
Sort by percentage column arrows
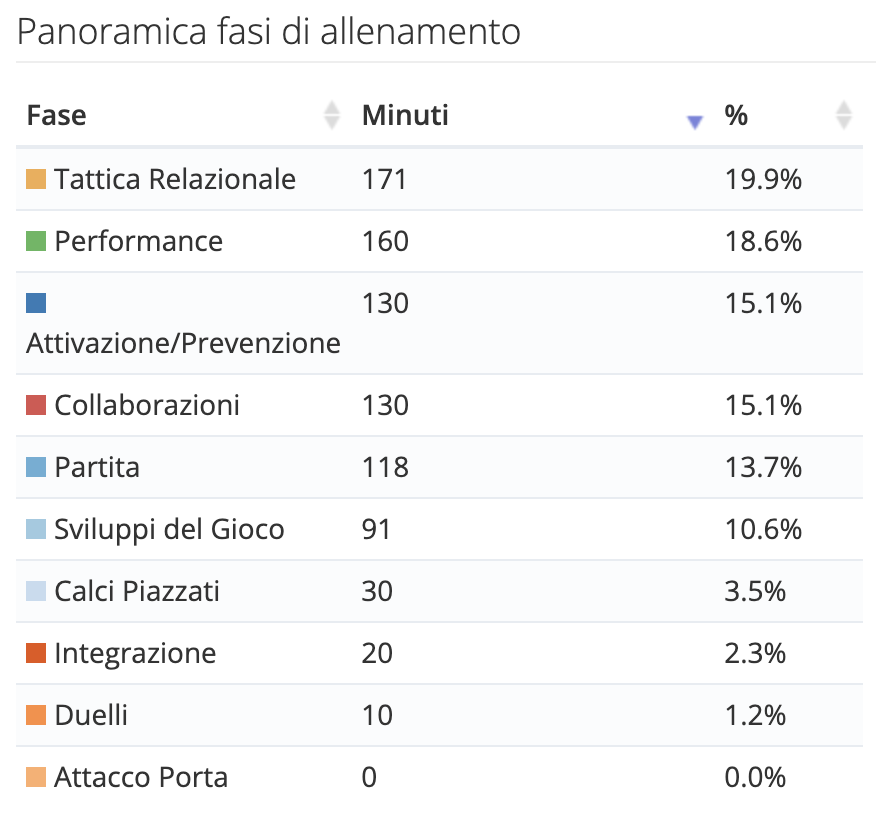pyautogui.click(x=844, y=116)
